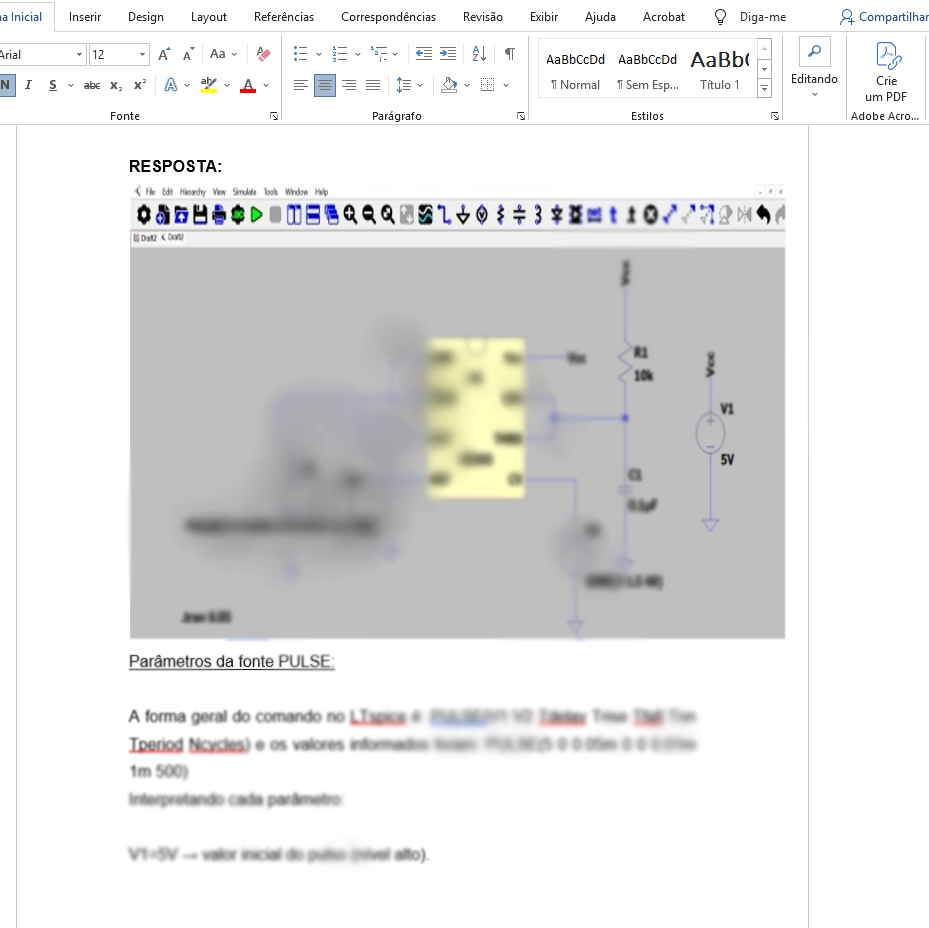The image size is (929, 928).
Task: Apply strikethrough formatting
Action: tap(92, 85)
